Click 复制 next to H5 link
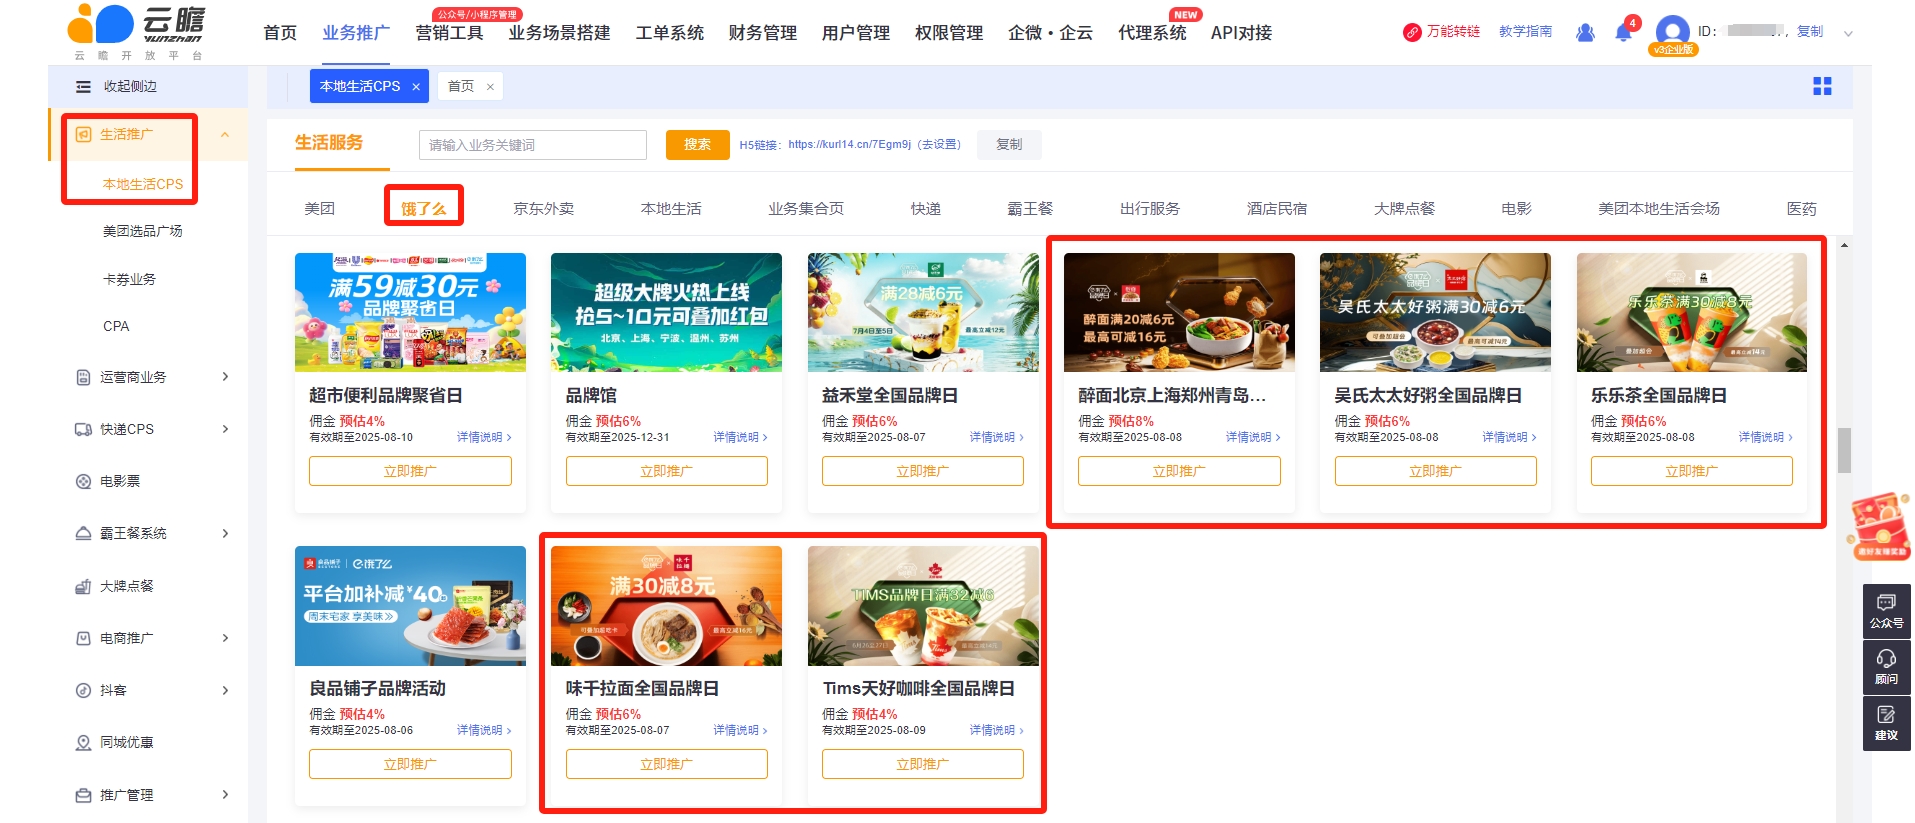Viewport: 1915px width, 823px height. [x=1009, y=145]
